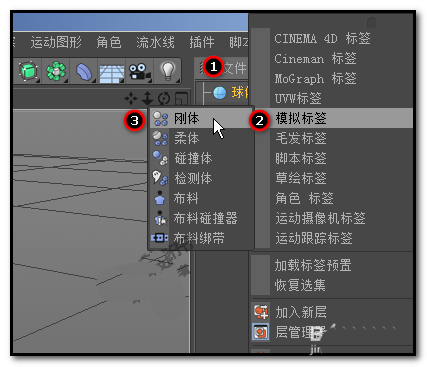Click the 加入新层 layer icon

pos(261,312)
